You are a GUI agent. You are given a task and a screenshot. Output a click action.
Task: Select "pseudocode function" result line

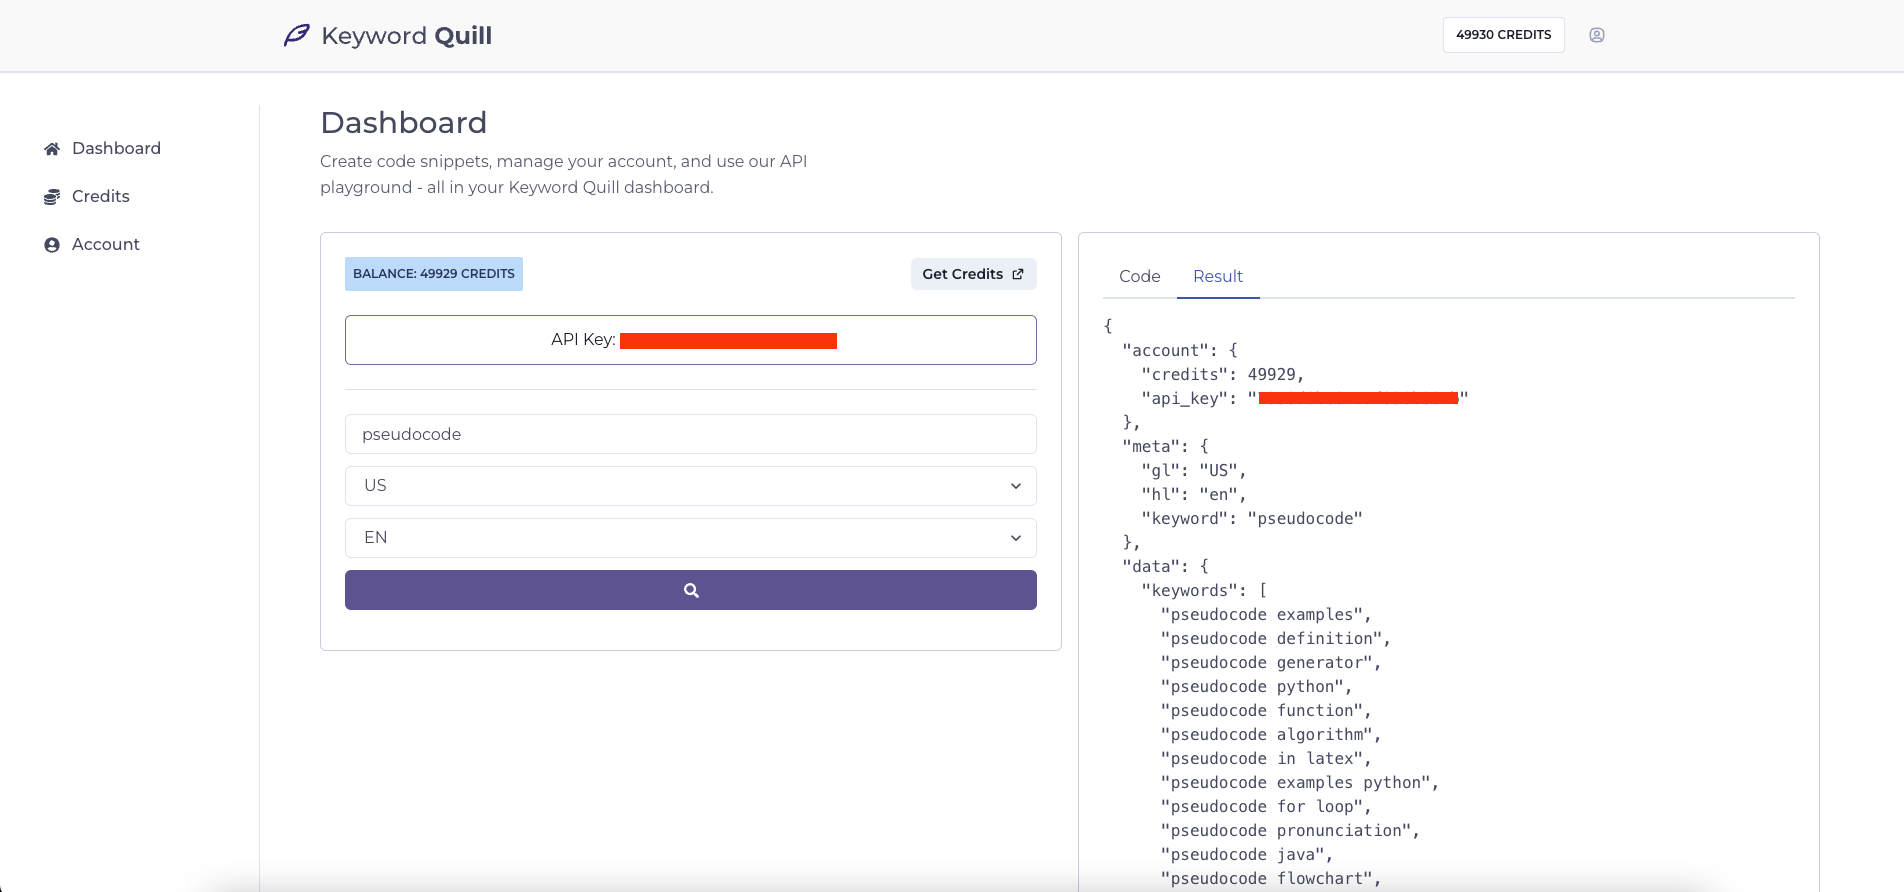click(1266, 711)
